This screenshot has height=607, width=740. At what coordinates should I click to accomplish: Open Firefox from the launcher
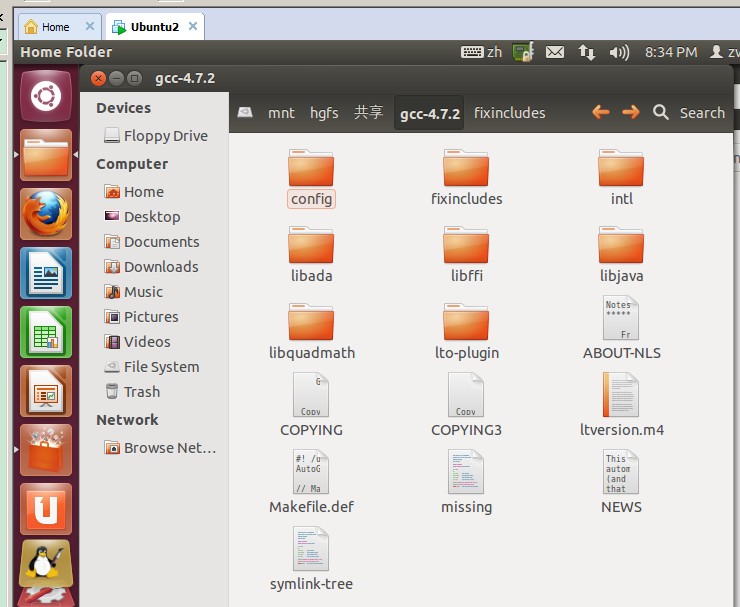[46, 214]
